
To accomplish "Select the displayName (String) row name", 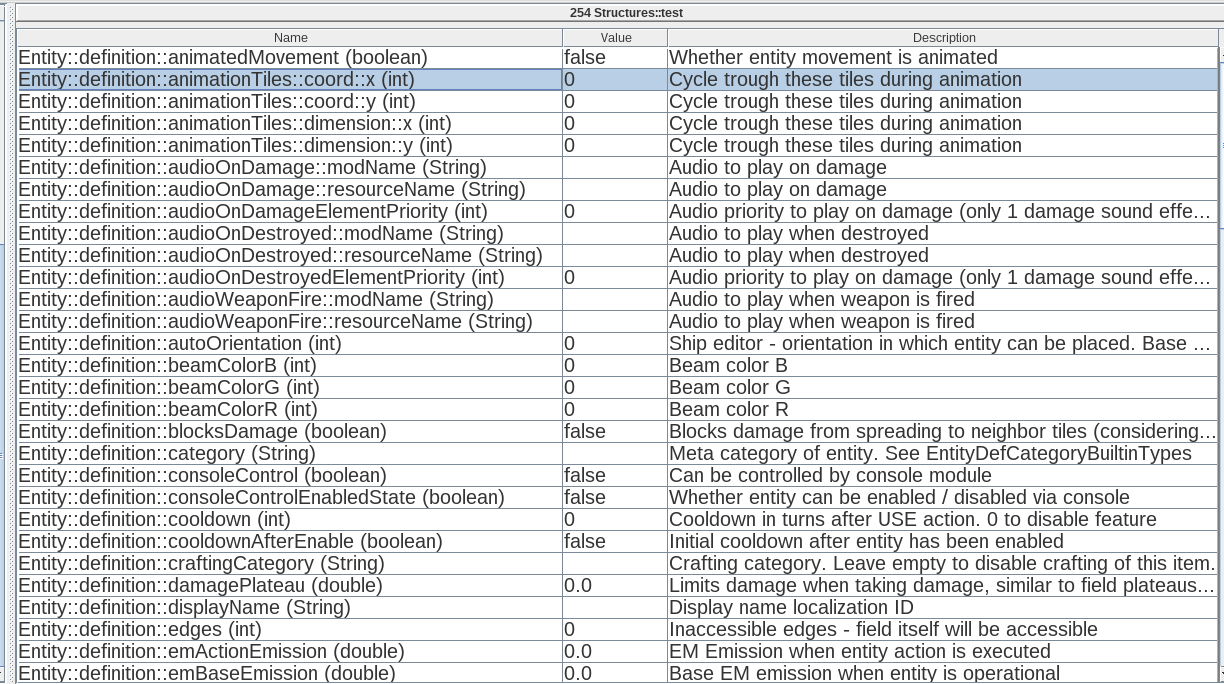I will click(290, 608).
